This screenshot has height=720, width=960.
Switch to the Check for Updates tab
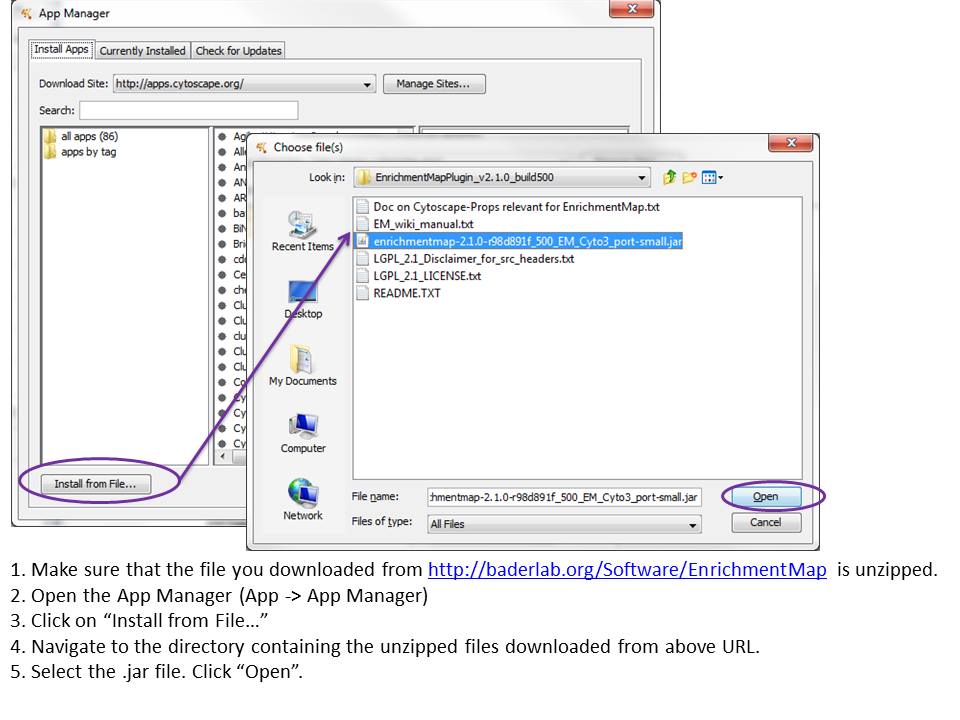pyautogui.click(x=238, y=50)
